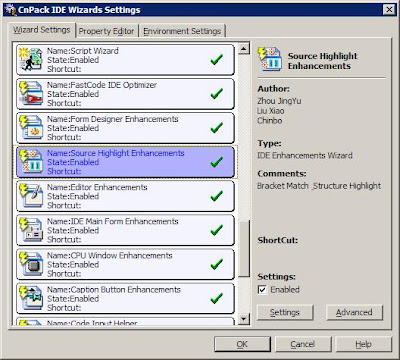Click the IDE Main Form Enhancements icon
Viewport: 400px width, 360px height.
[x=31, y=230]
